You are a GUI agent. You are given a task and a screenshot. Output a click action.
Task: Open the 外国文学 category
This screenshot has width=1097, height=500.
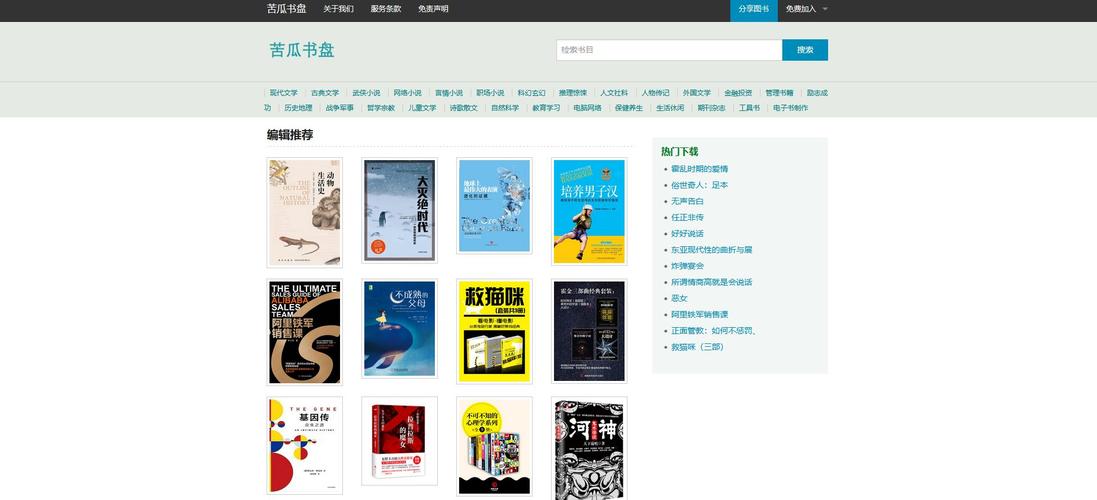tap(696, 93)
